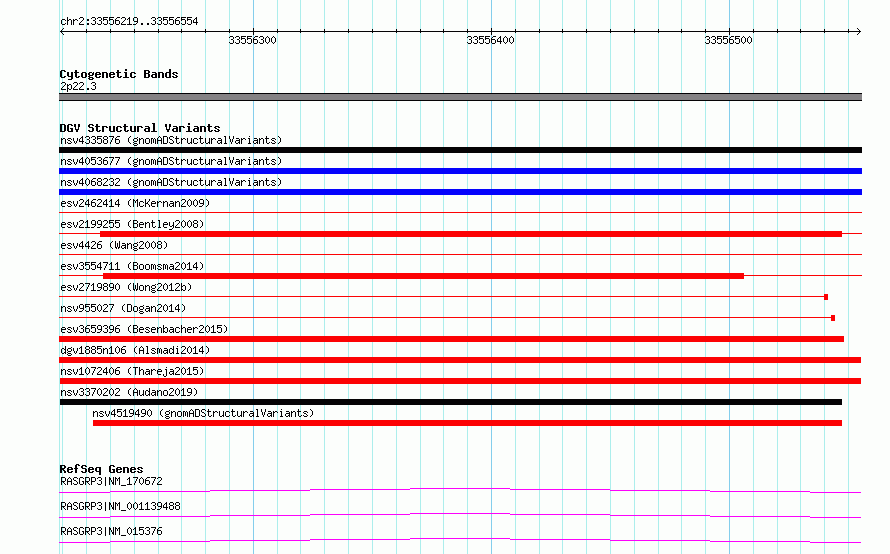This screenshot has width=890, height=554.
Task: Open variant nsv4519490 label
Action: pyautogui.click(x=203, y=413)
